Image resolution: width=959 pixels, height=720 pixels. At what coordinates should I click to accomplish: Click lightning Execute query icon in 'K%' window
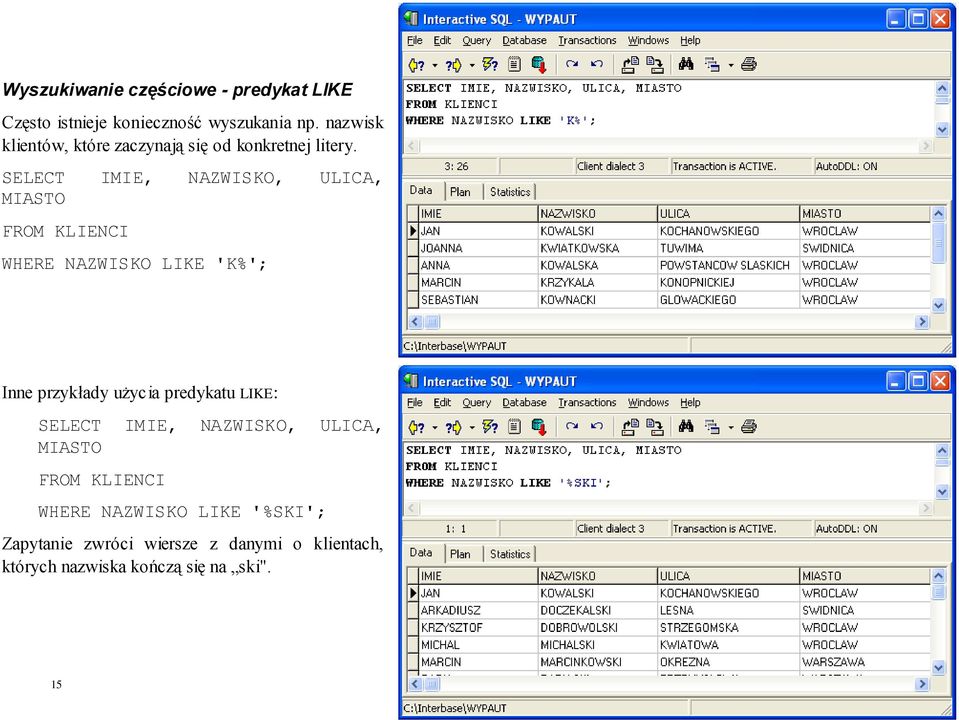pos(490,64)
